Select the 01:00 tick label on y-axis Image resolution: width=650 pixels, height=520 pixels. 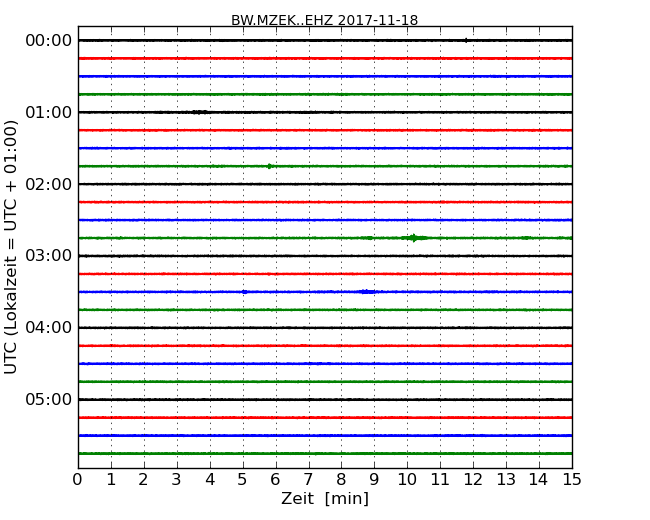pyautogui.click(x=48, y=112)
